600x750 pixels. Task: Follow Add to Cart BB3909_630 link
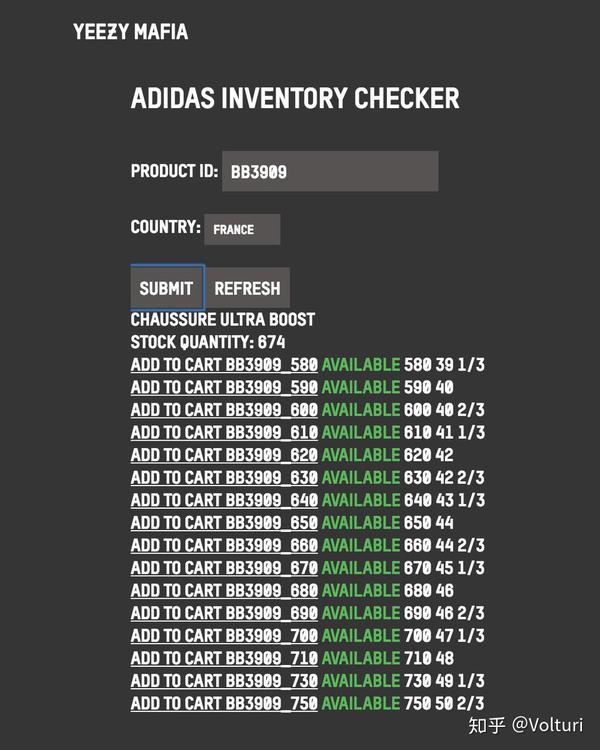(224, 477)
